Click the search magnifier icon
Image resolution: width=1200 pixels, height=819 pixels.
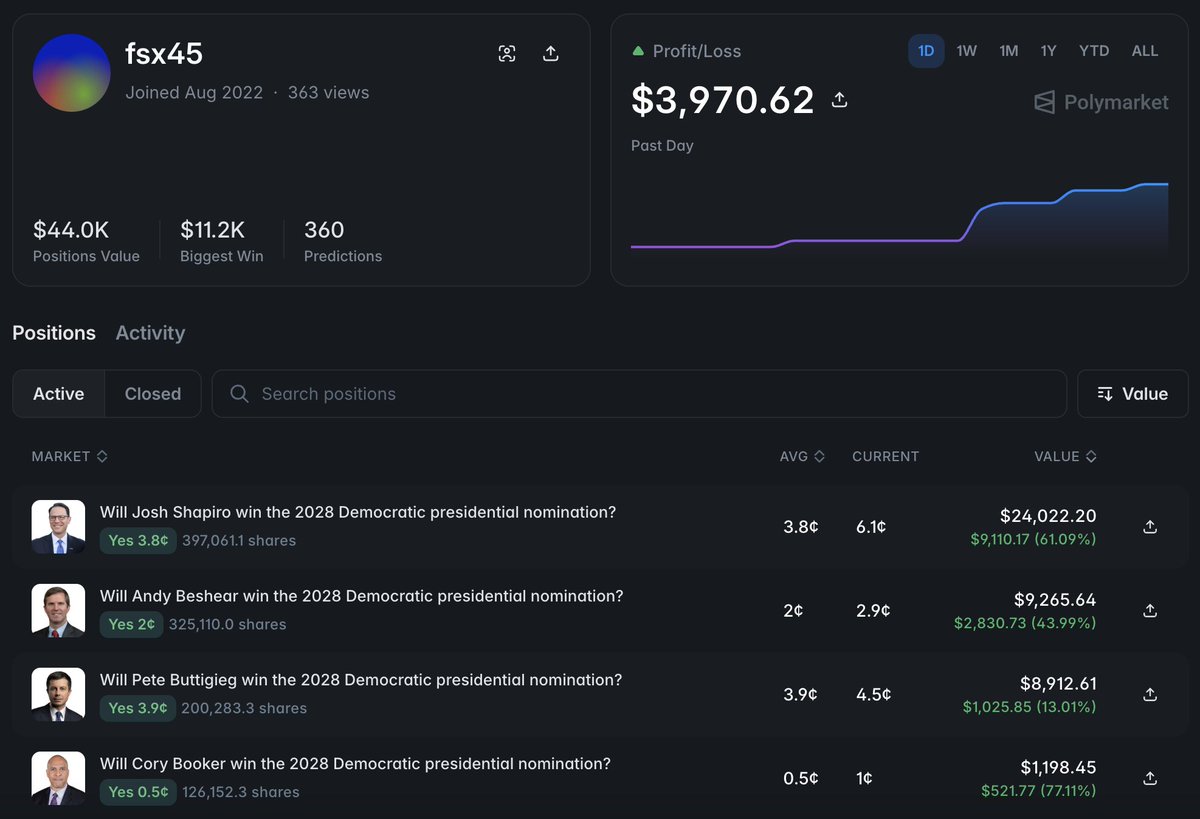[239, 394]
